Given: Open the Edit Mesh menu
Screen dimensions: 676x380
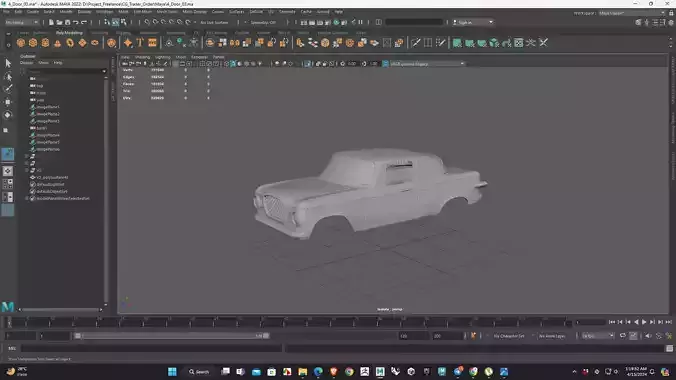Looking at the screenshot, I should [x=143, y=12].
